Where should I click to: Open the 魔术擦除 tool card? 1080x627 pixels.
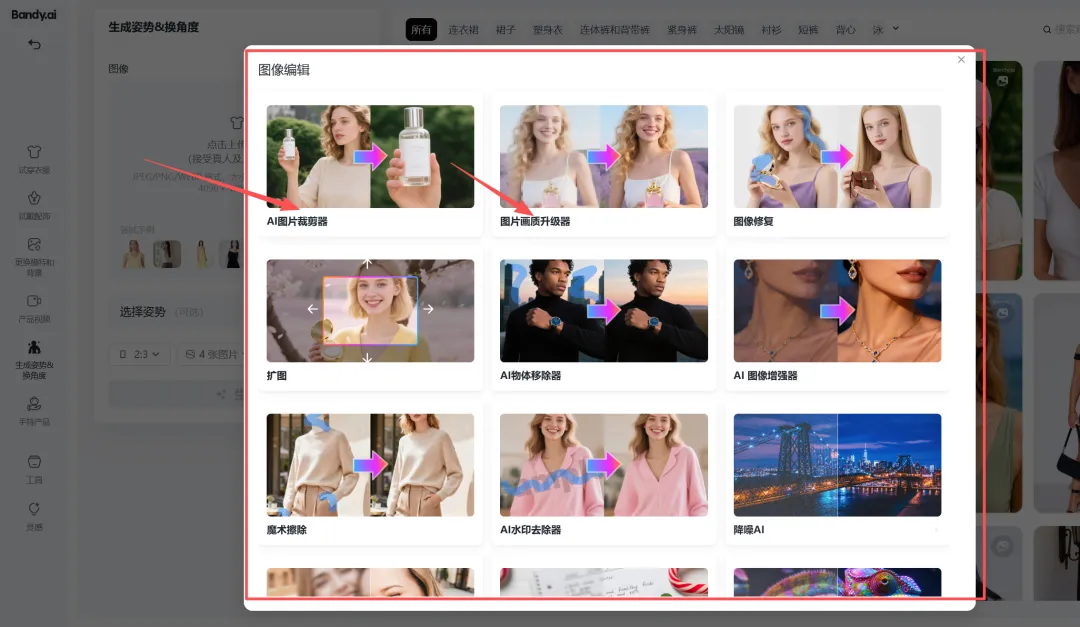370,475
